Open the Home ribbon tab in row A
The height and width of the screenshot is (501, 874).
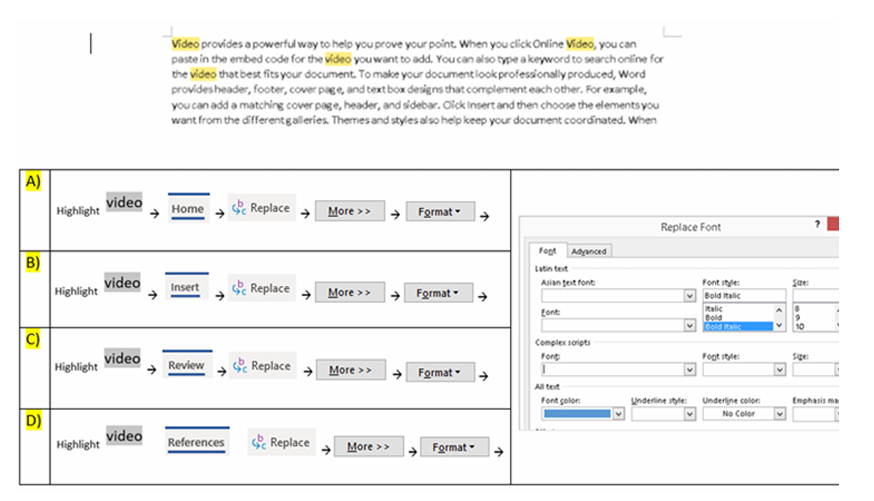188,209
